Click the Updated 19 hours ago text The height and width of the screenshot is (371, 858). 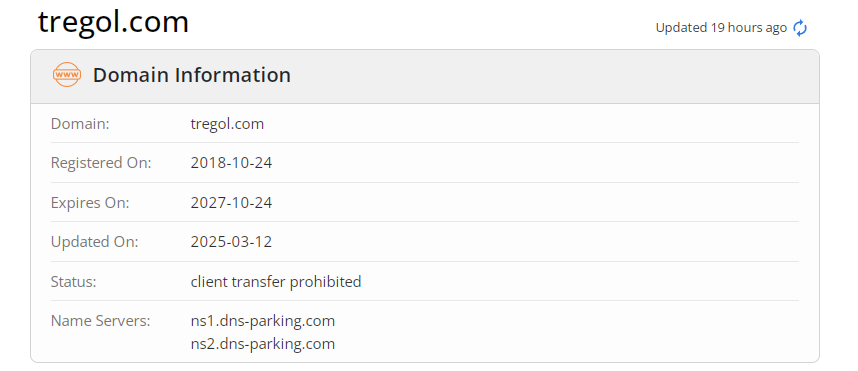pos(721,28)
